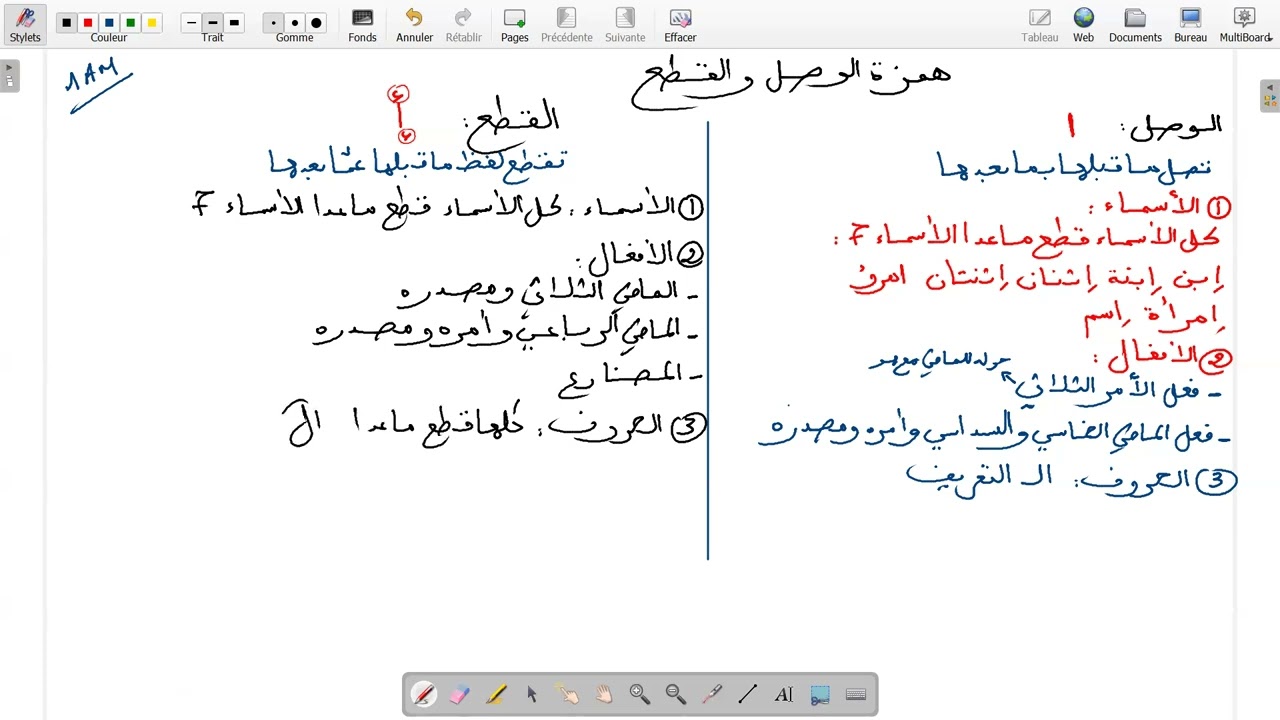
Task: Open the Fonds background options
Action: tap(362, 25)
